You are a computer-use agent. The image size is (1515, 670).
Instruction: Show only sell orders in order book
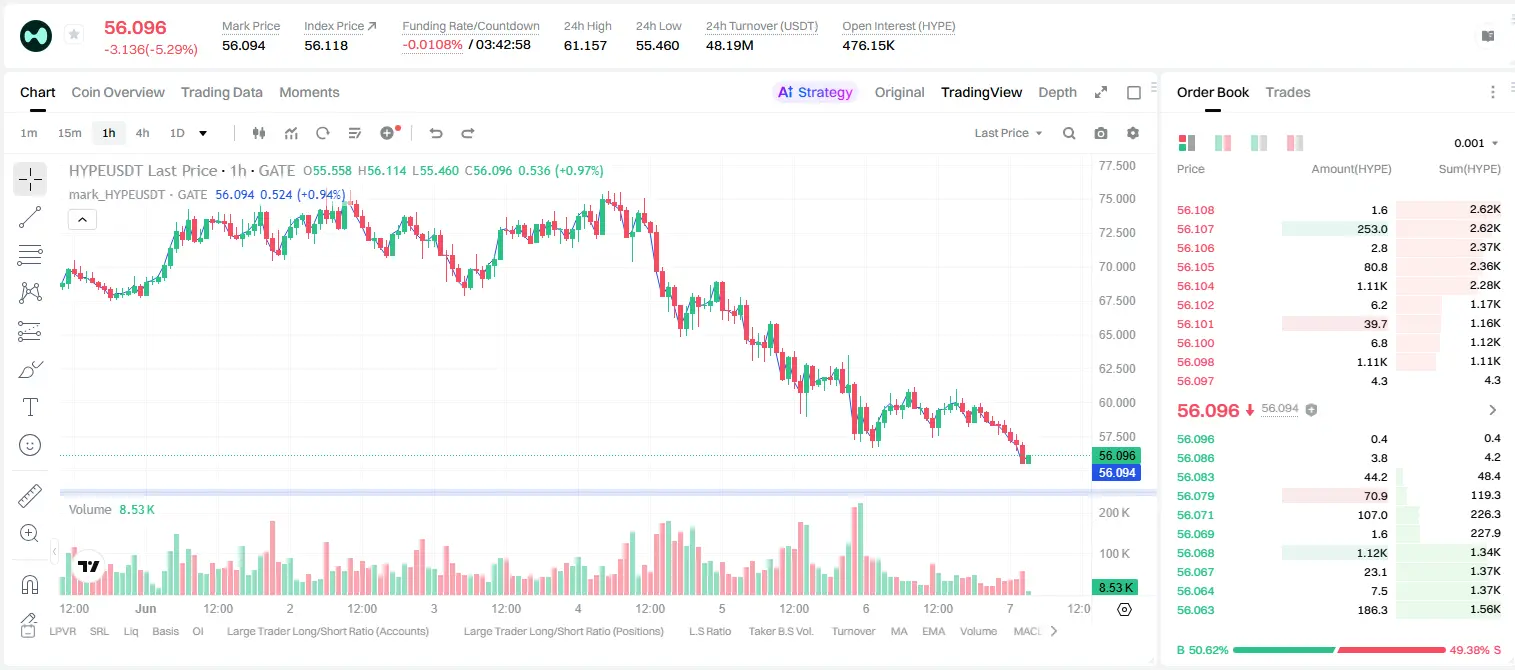pos(1295,143)
